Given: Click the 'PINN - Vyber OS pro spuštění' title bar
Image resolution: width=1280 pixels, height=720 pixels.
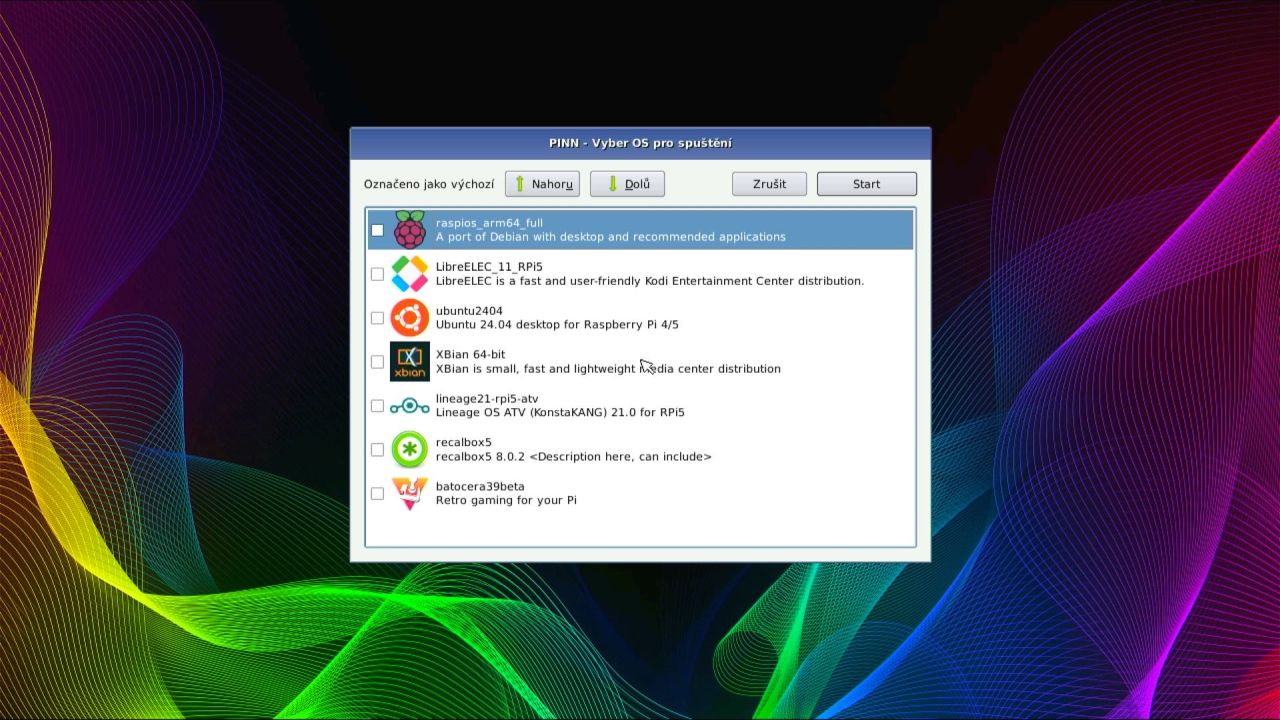Looking at the screenshot, I should point(640,143).
